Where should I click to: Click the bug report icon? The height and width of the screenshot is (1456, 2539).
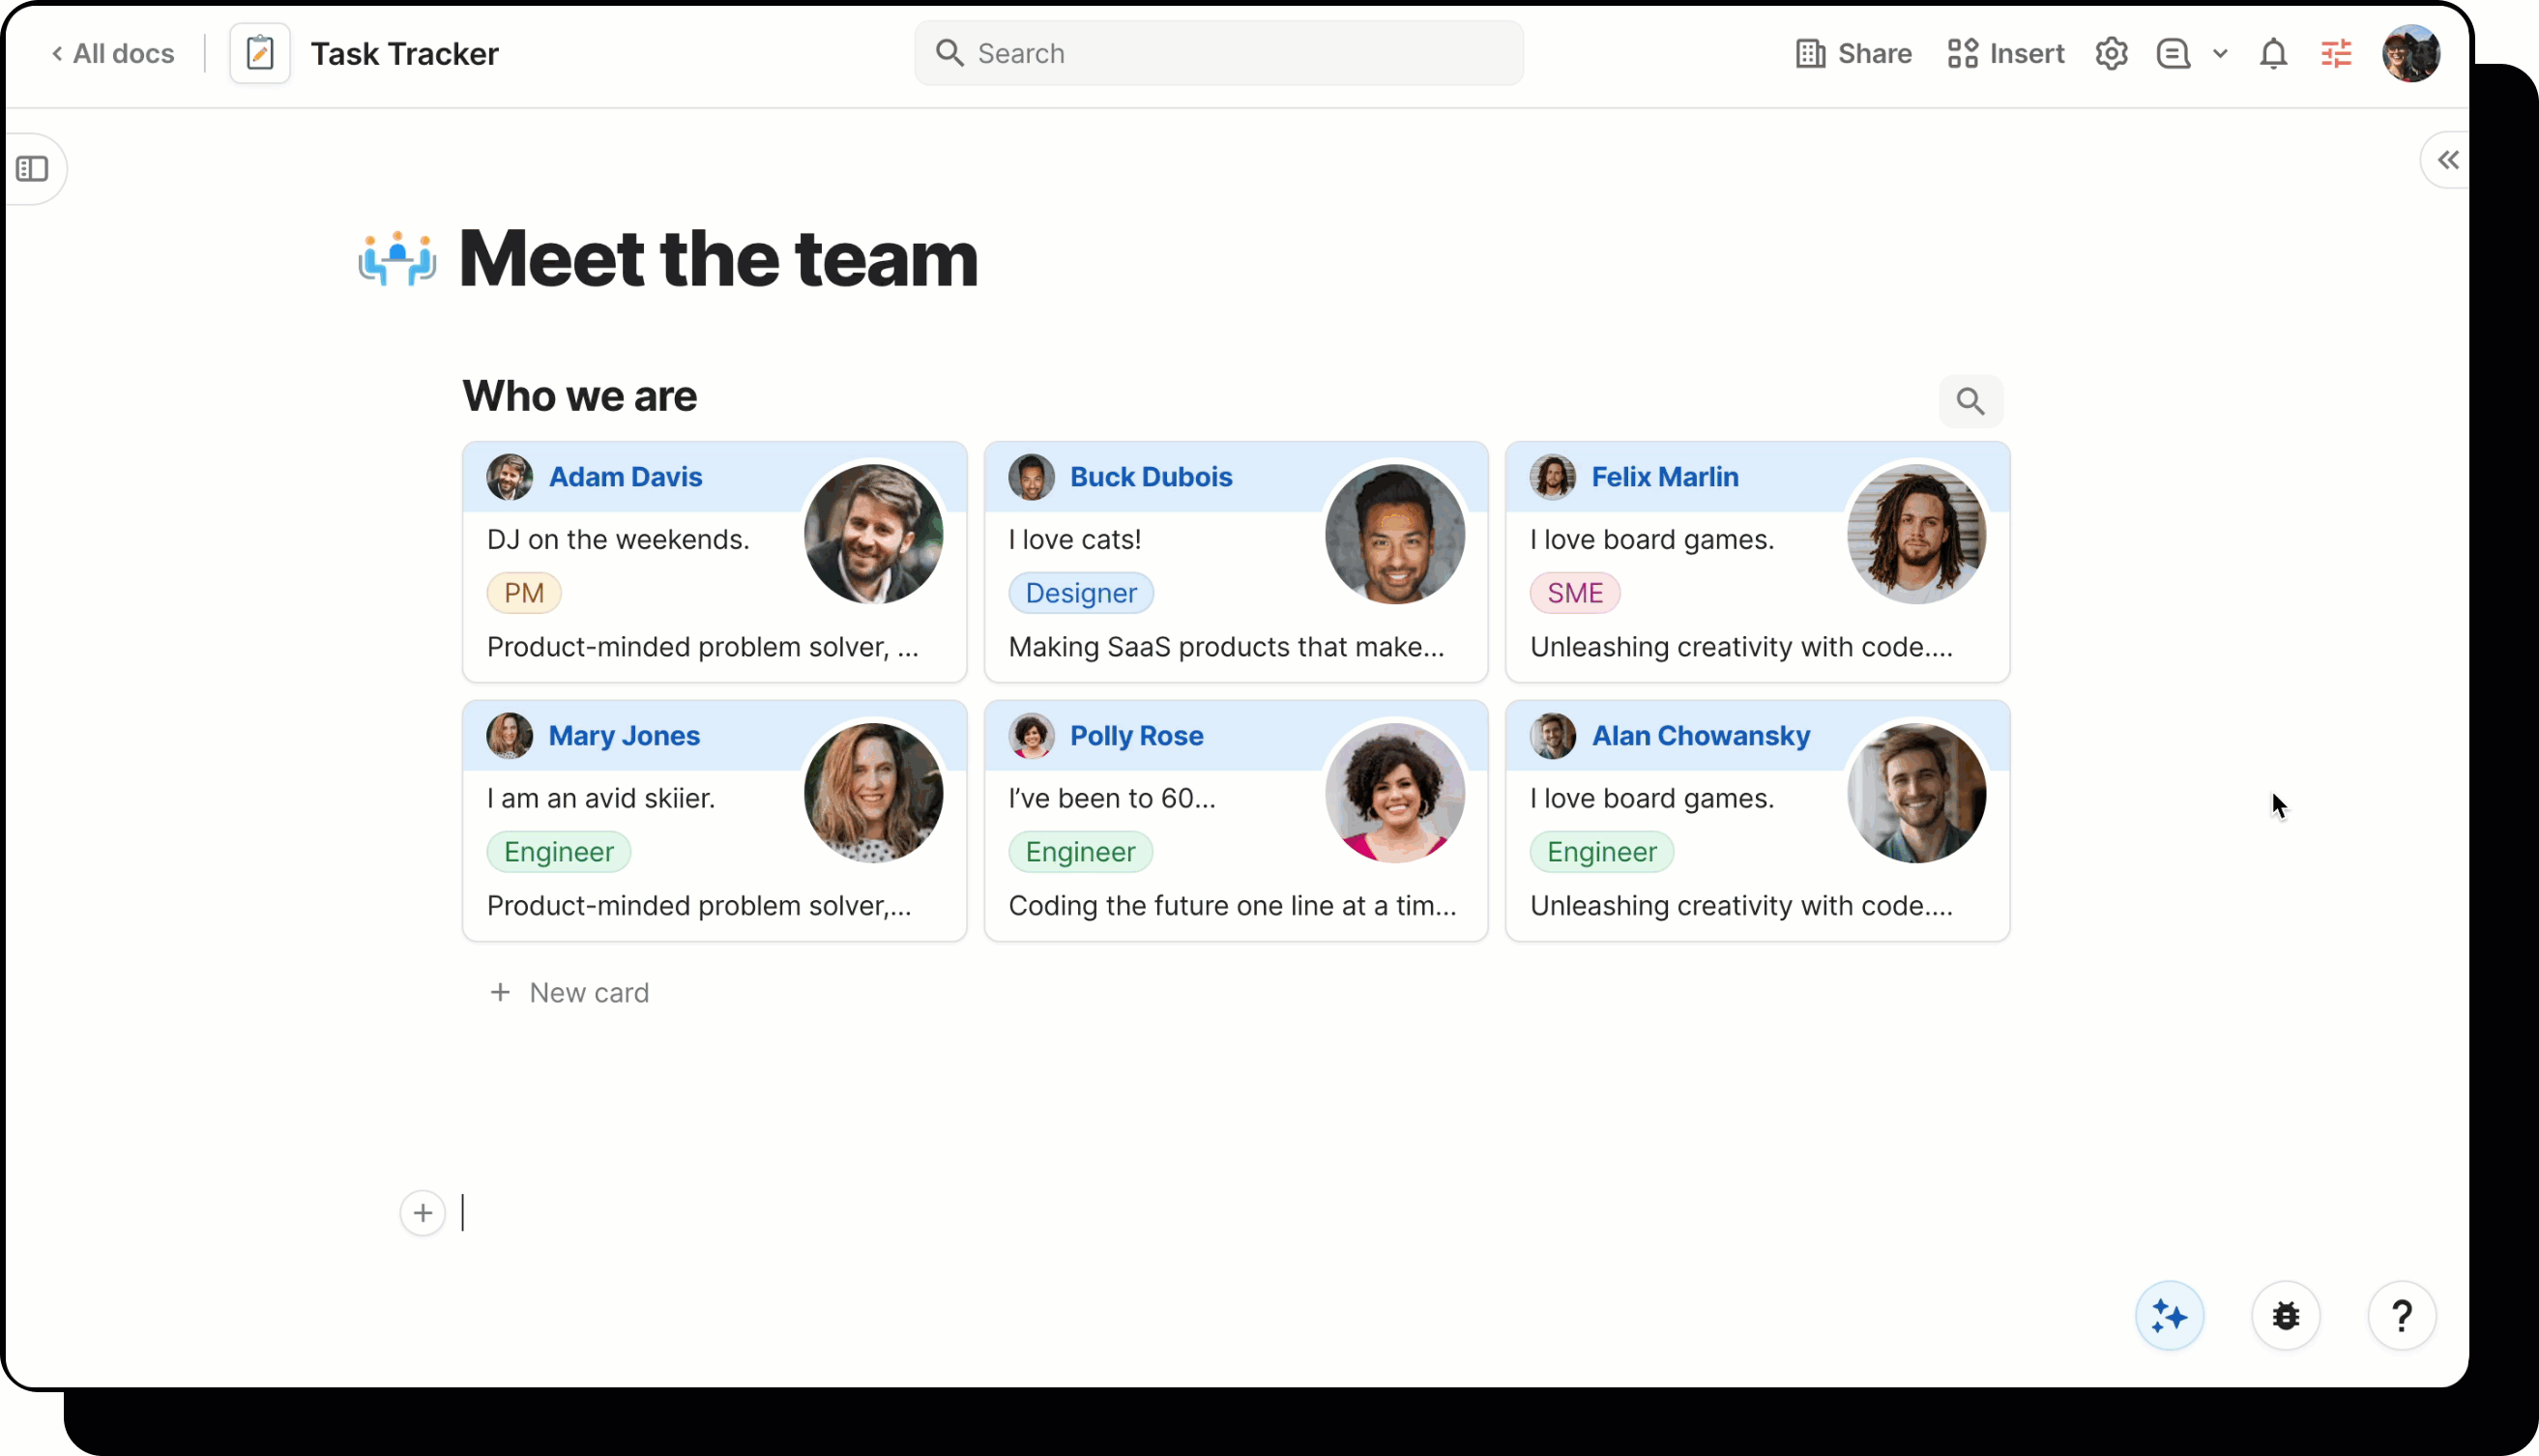tap(2285, 1316)
